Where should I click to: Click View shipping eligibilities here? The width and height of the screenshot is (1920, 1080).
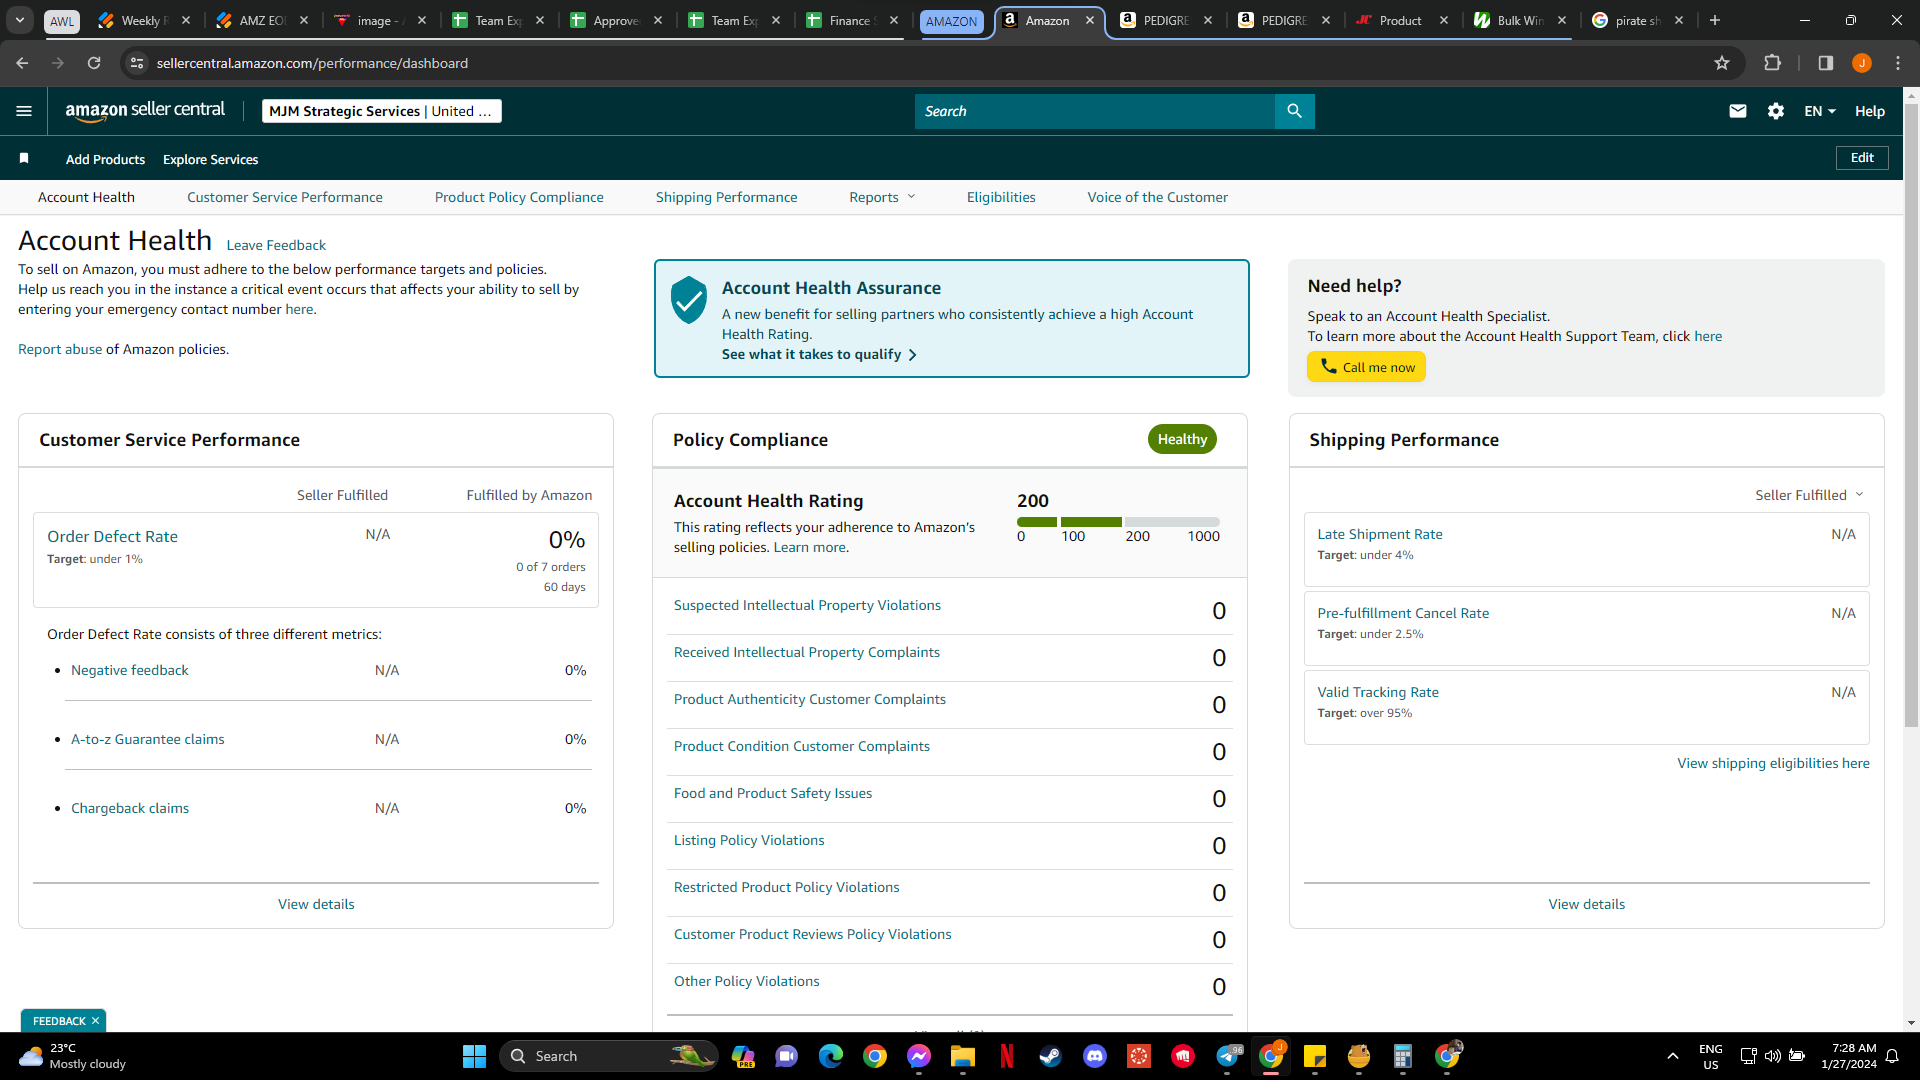(1773, 763)
